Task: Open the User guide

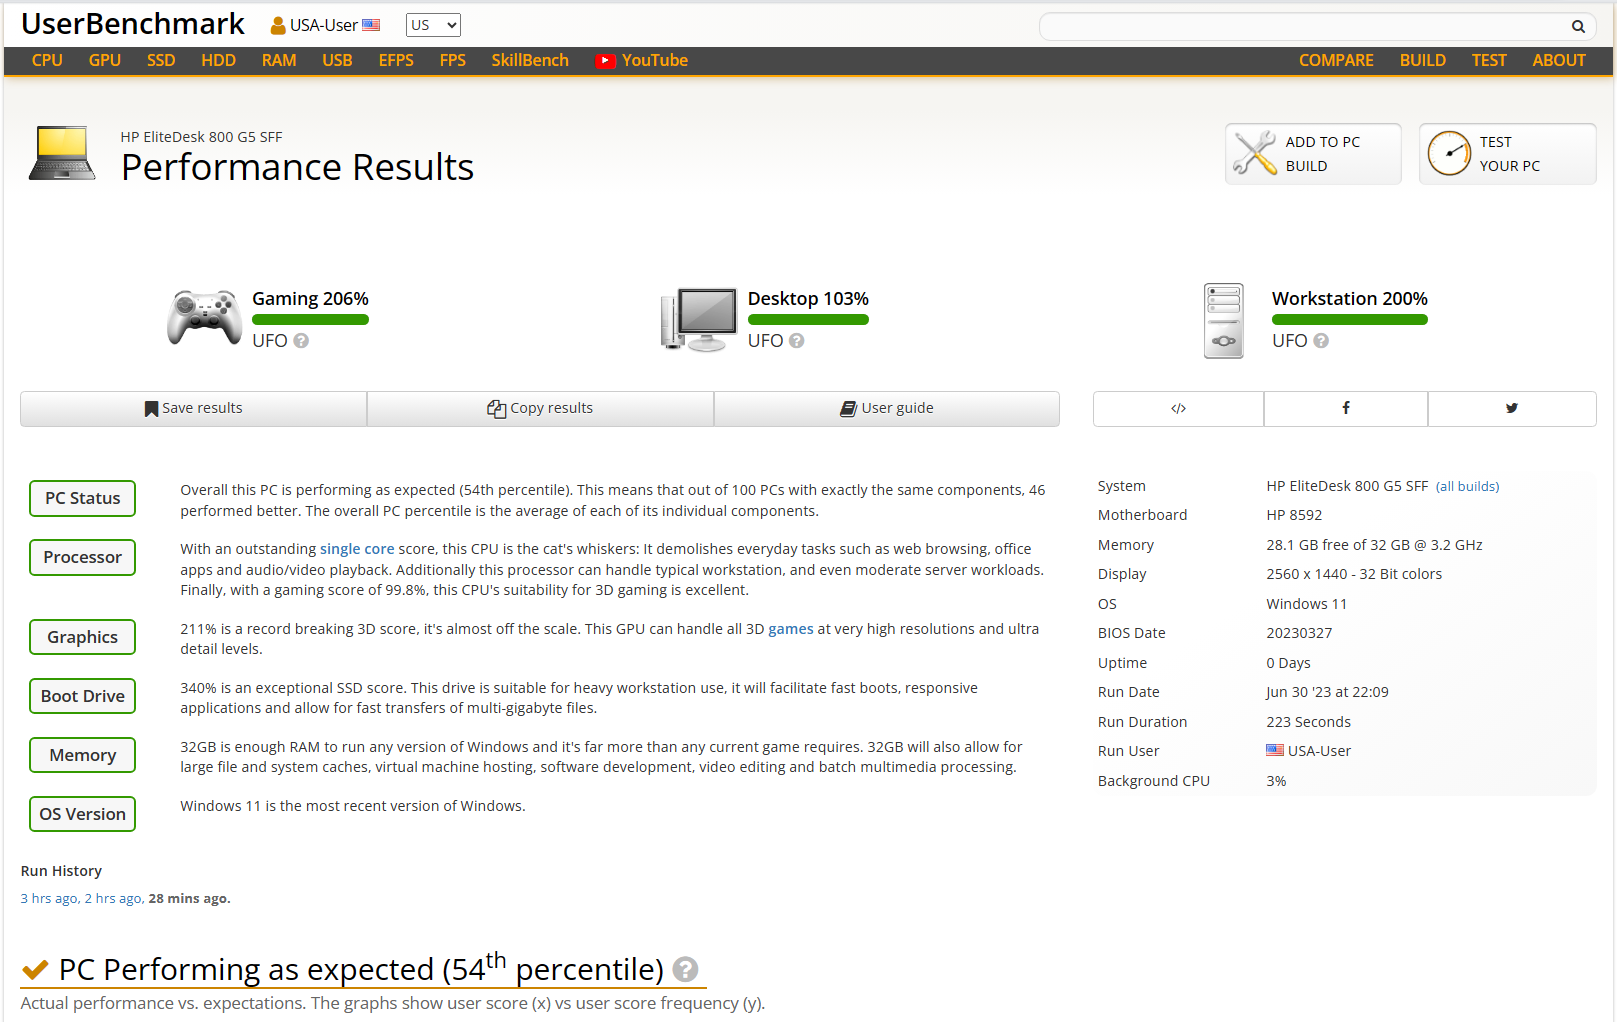Action: pos(887,409)
